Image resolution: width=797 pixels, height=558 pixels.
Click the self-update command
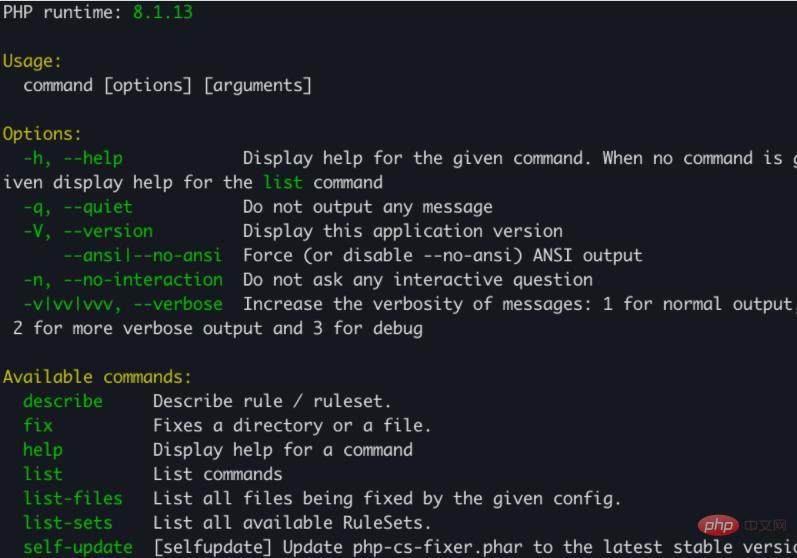(x=78, y=547)
